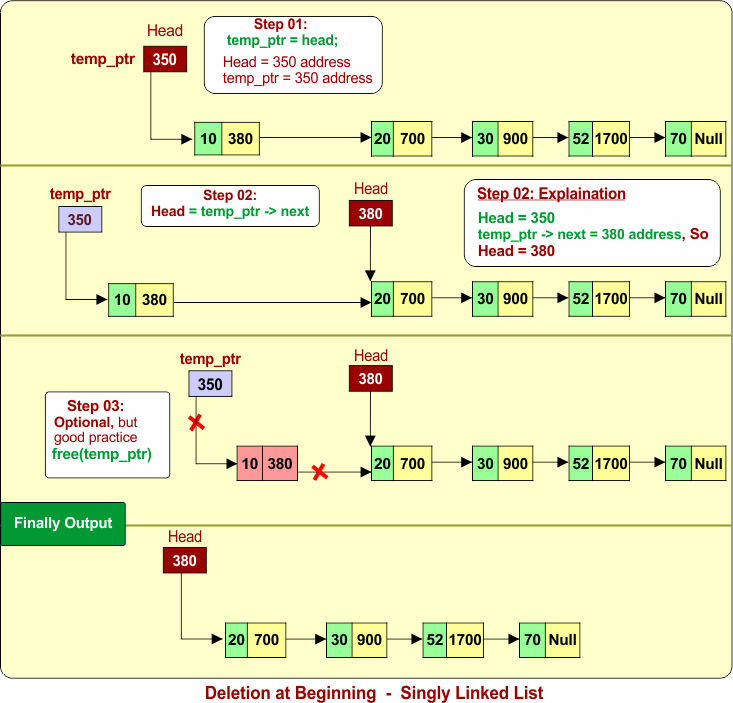
Task: Select the green "free(temp_ptr)" code text
Action: pyautogui.click(x=101, y=454)
